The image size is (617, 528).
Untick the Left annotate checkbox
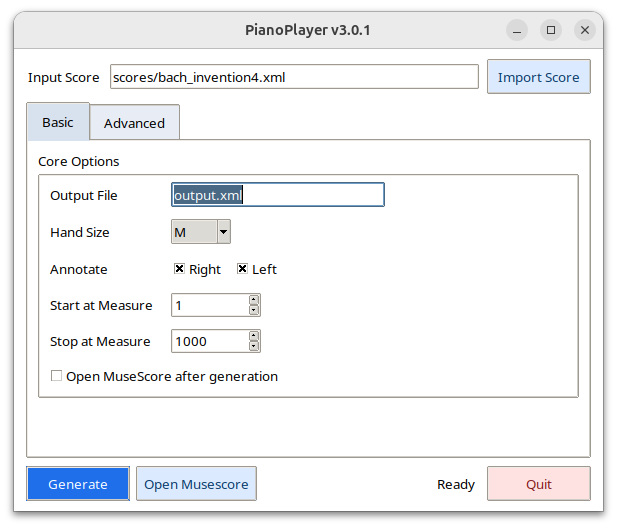tap(242, 269)
